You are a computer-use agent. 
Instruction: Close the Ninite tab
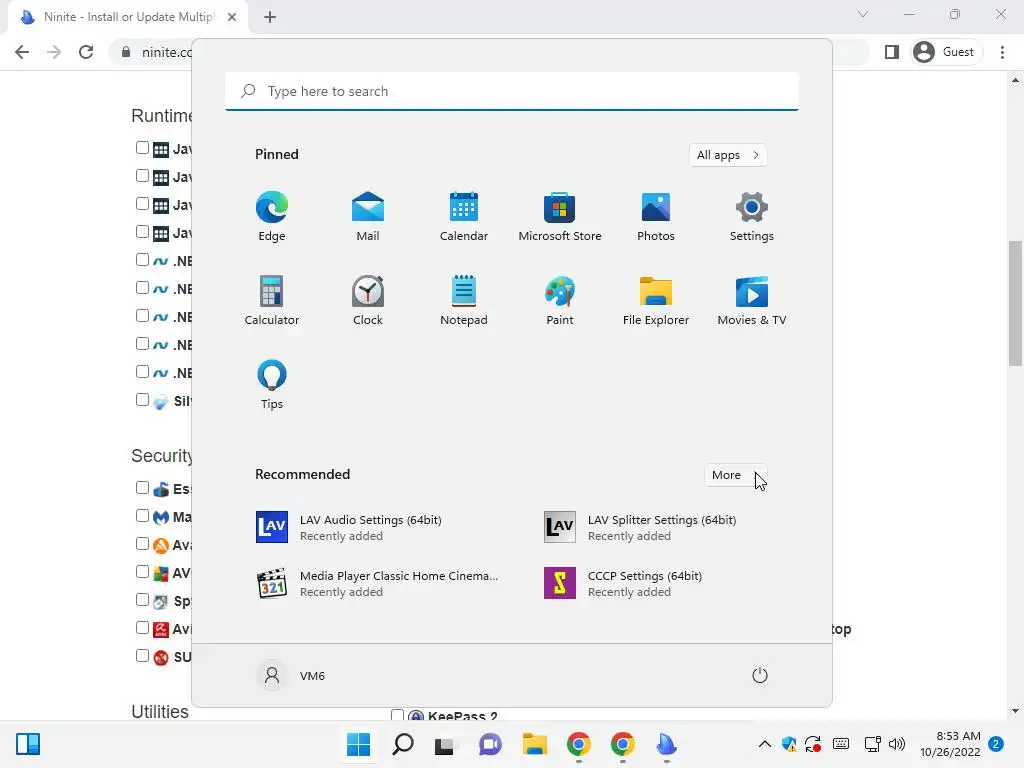[232, 17]
